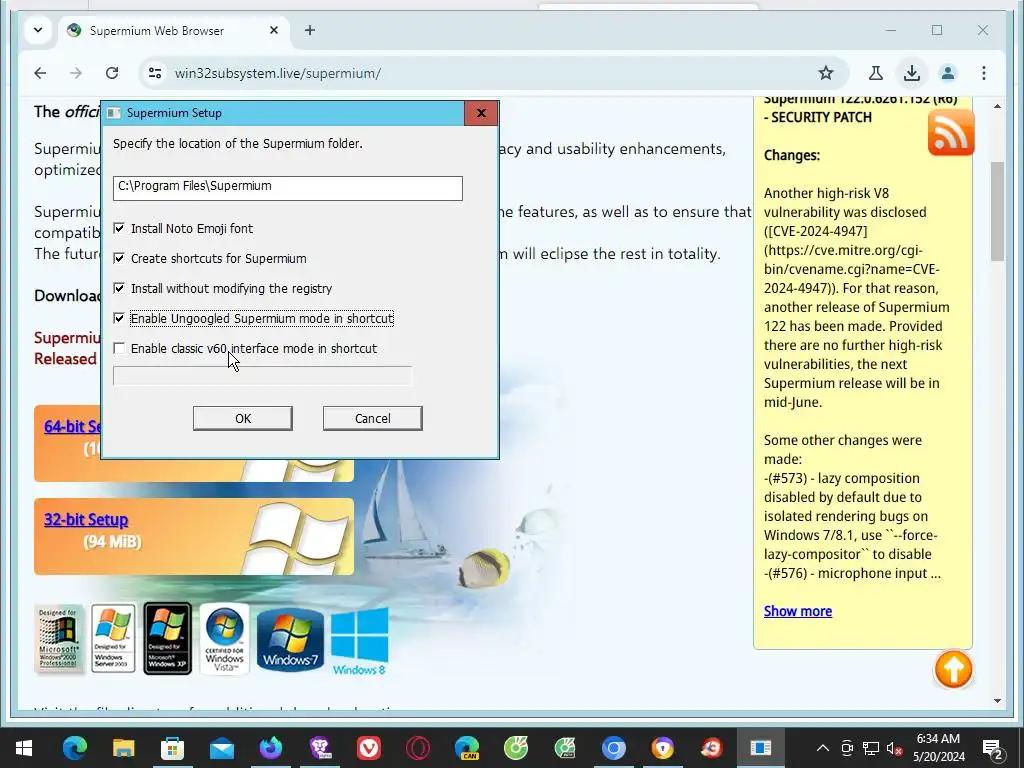Edit the Supermium install folder path field
The width and height of the screenshot is (1024, 768).
click(288, 188)
